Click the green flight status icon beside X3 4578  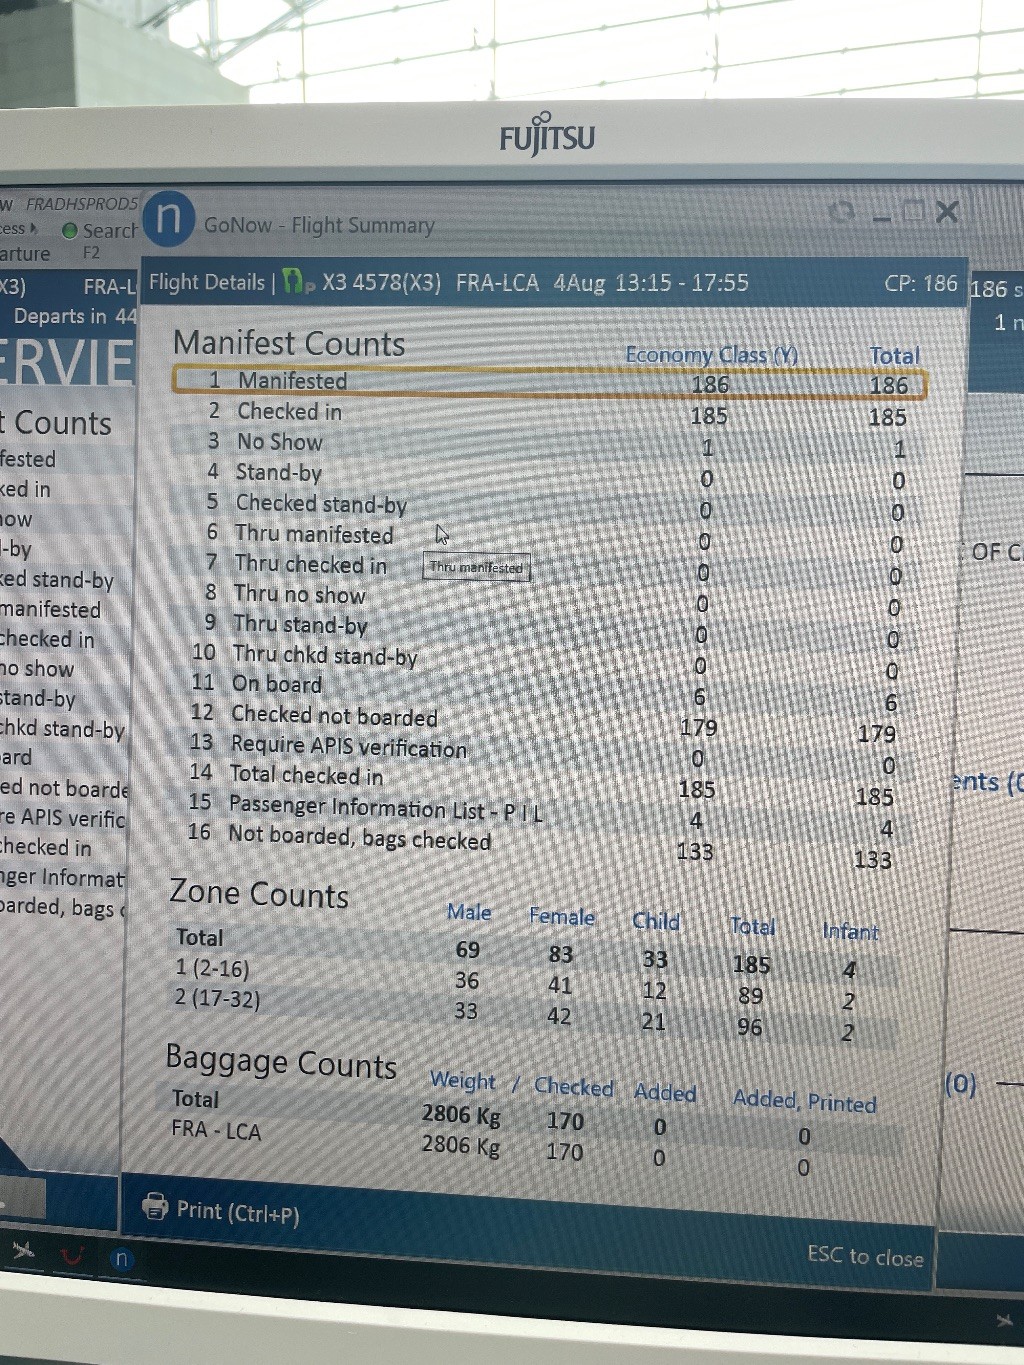point(295,282)
